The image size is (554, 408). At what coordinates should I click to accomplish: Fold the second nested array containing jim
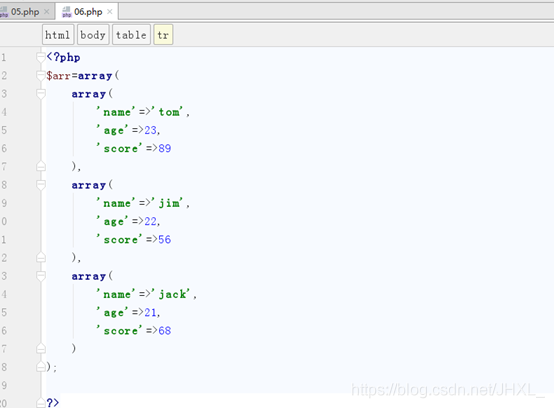point(41,185)
